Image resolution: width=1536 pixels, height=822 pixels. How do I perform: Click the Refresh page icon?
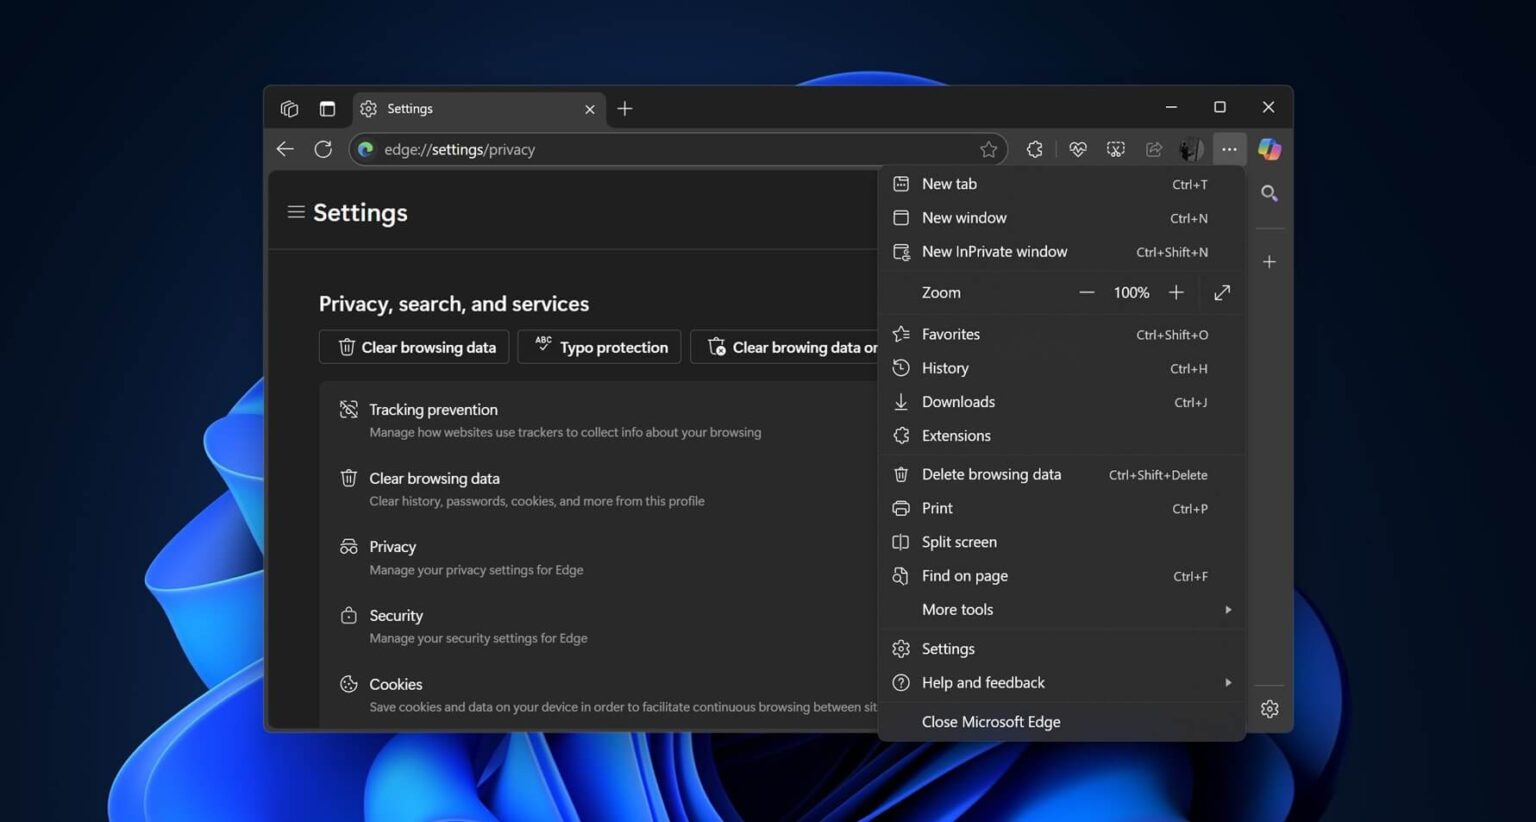click(323, 148)
